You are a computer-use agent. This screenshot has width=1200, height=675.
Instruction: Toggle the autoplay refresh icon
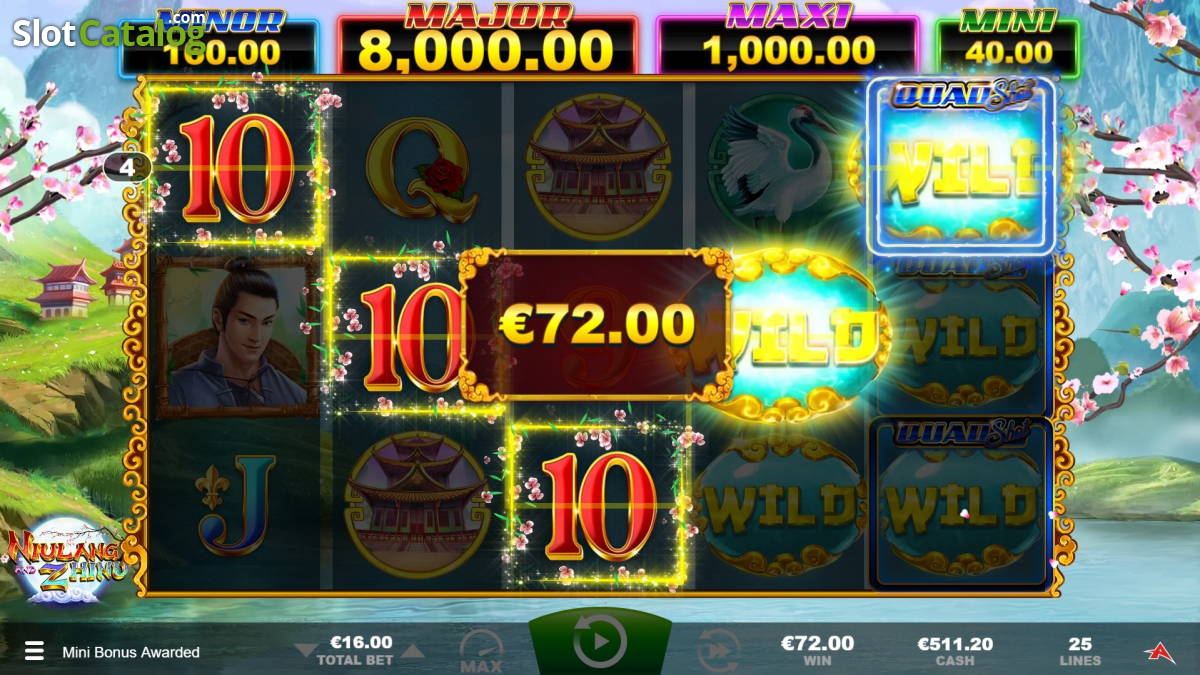click(x=718, y=650)
